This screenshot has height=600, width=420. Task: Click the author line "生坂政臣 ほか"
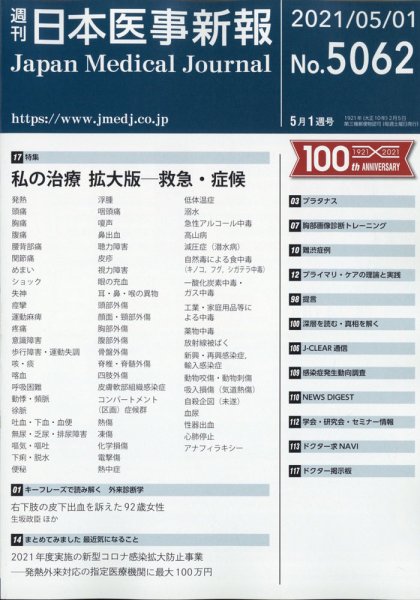click(35, 519)
